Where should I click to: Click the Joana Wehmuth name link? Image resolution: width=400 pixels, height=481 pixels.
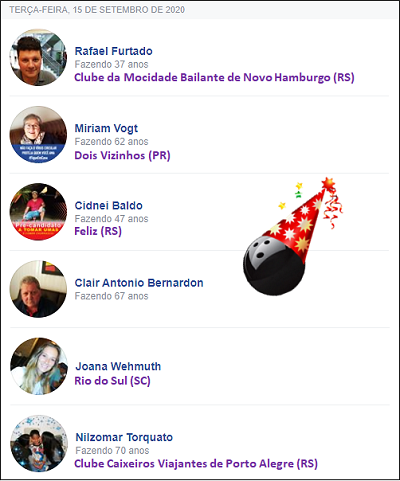point(118,366)
